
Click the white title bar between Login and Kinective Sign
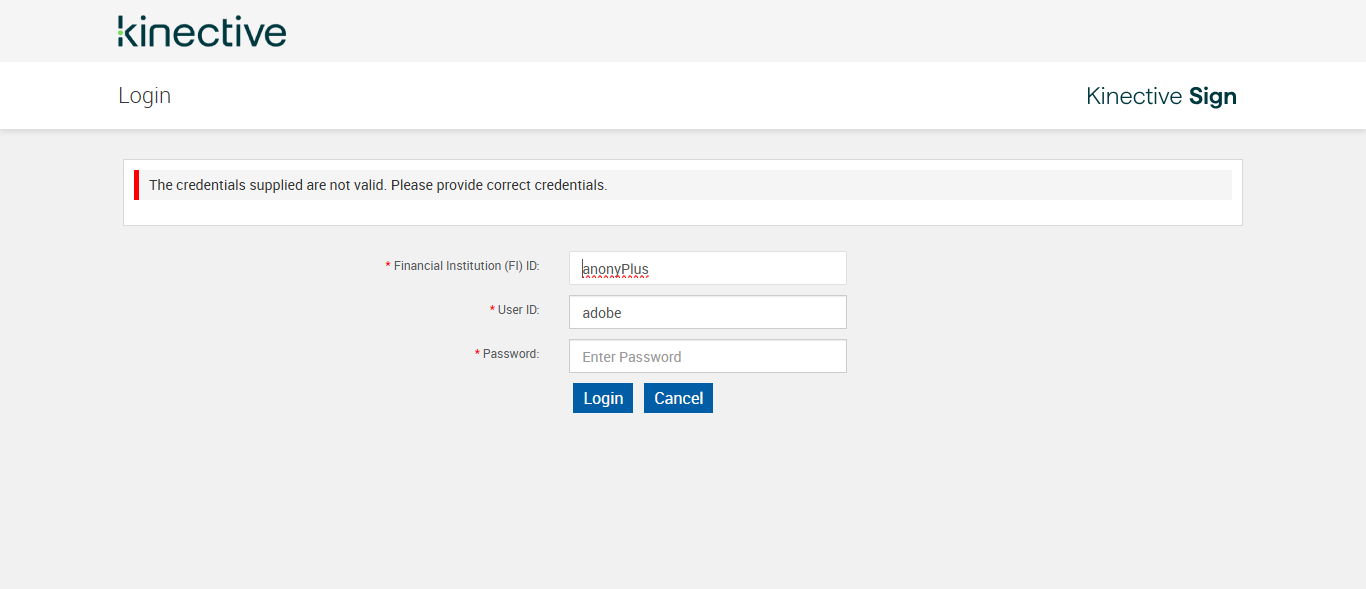pos(620,96)
